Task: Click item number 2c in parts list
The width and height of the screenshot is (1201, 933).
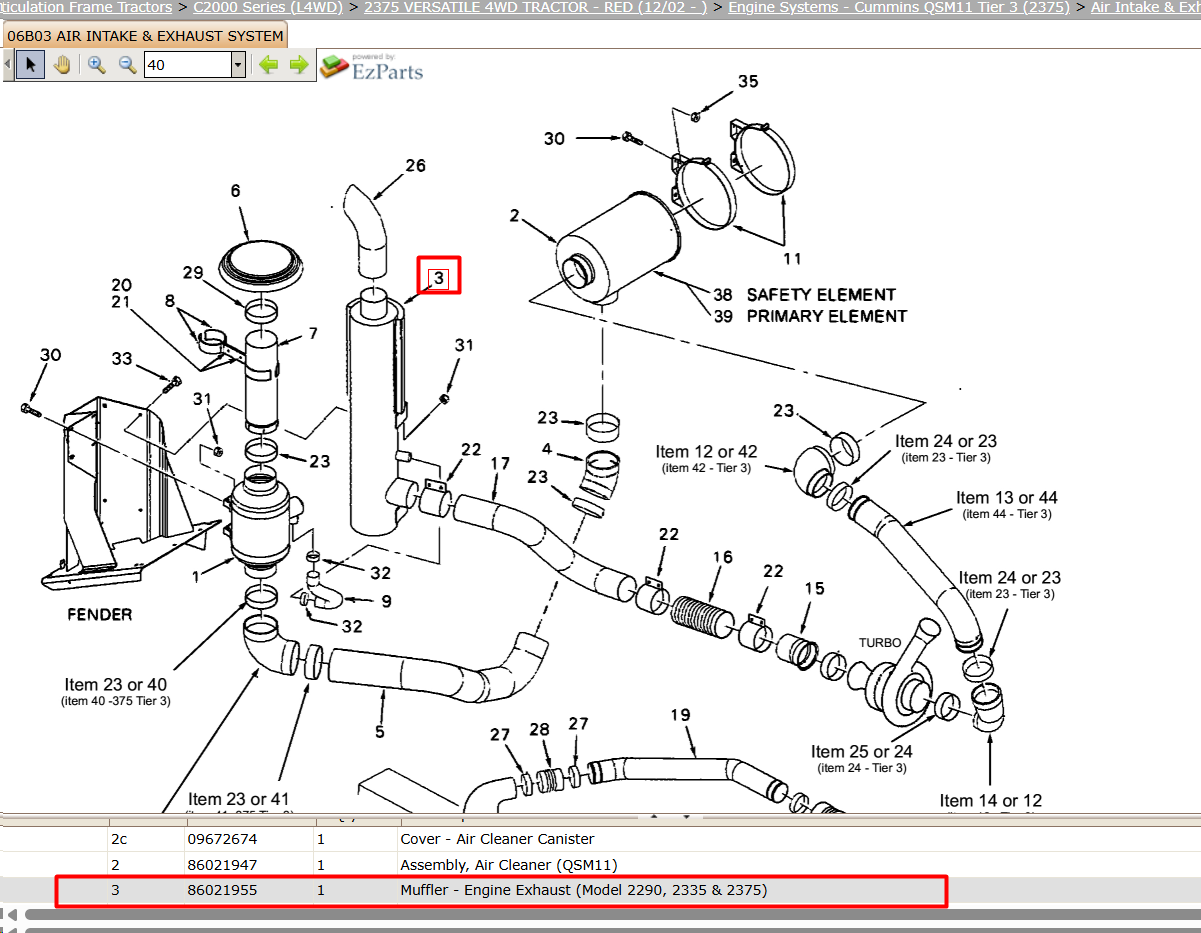Action: click(x=119, y=839)
